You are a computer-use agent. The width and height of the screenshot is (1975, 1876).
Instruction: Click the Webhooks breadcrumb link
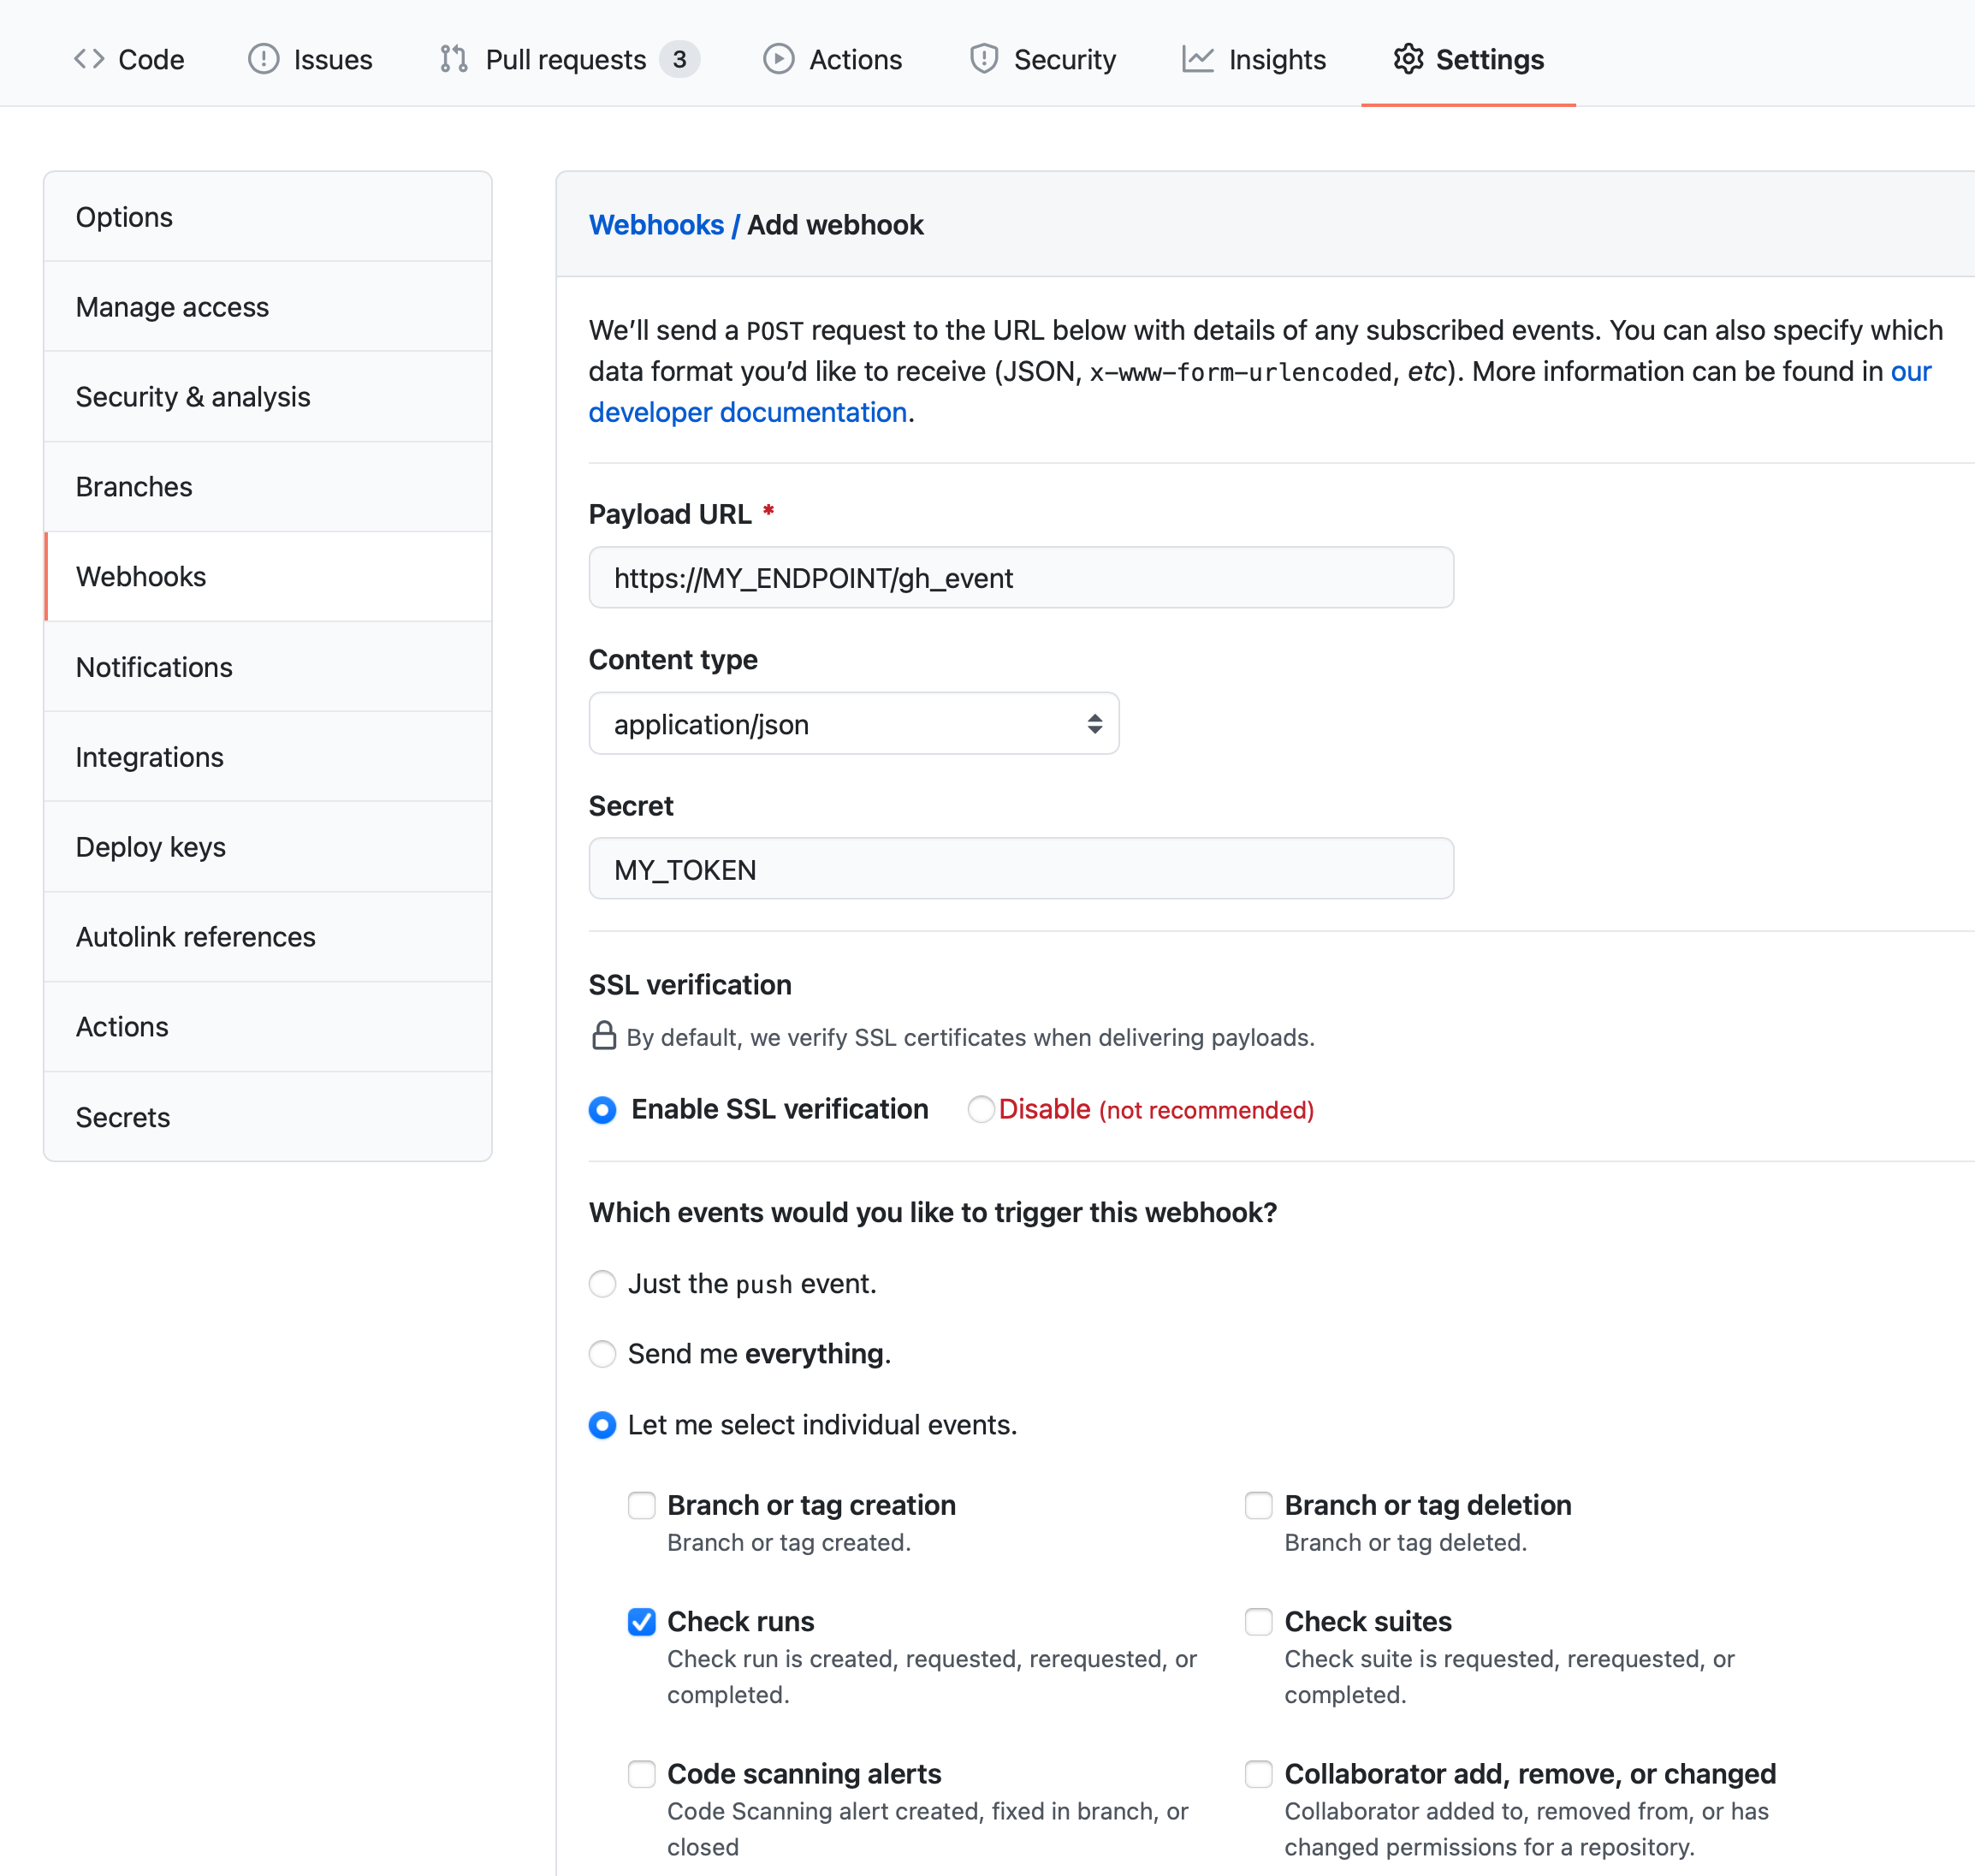[x=656, y=225]
